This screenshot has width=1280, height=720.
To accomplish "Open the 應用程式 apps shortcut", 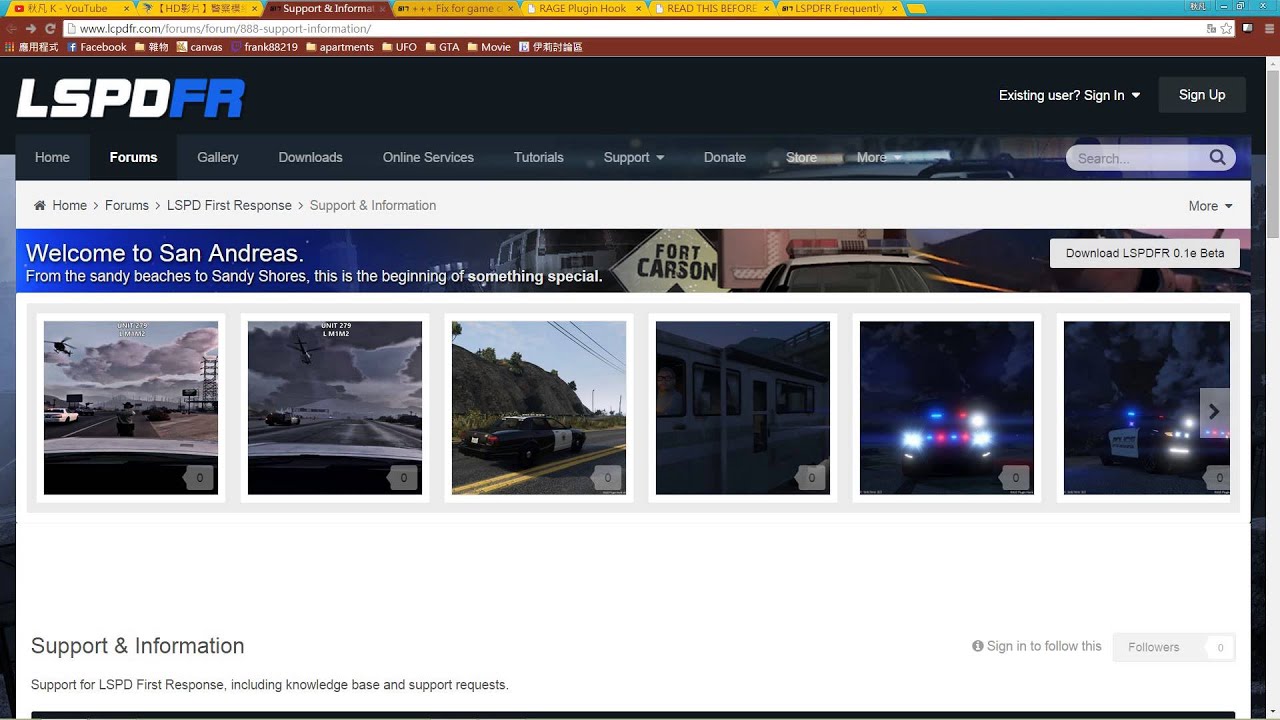I will coord(32,47).
